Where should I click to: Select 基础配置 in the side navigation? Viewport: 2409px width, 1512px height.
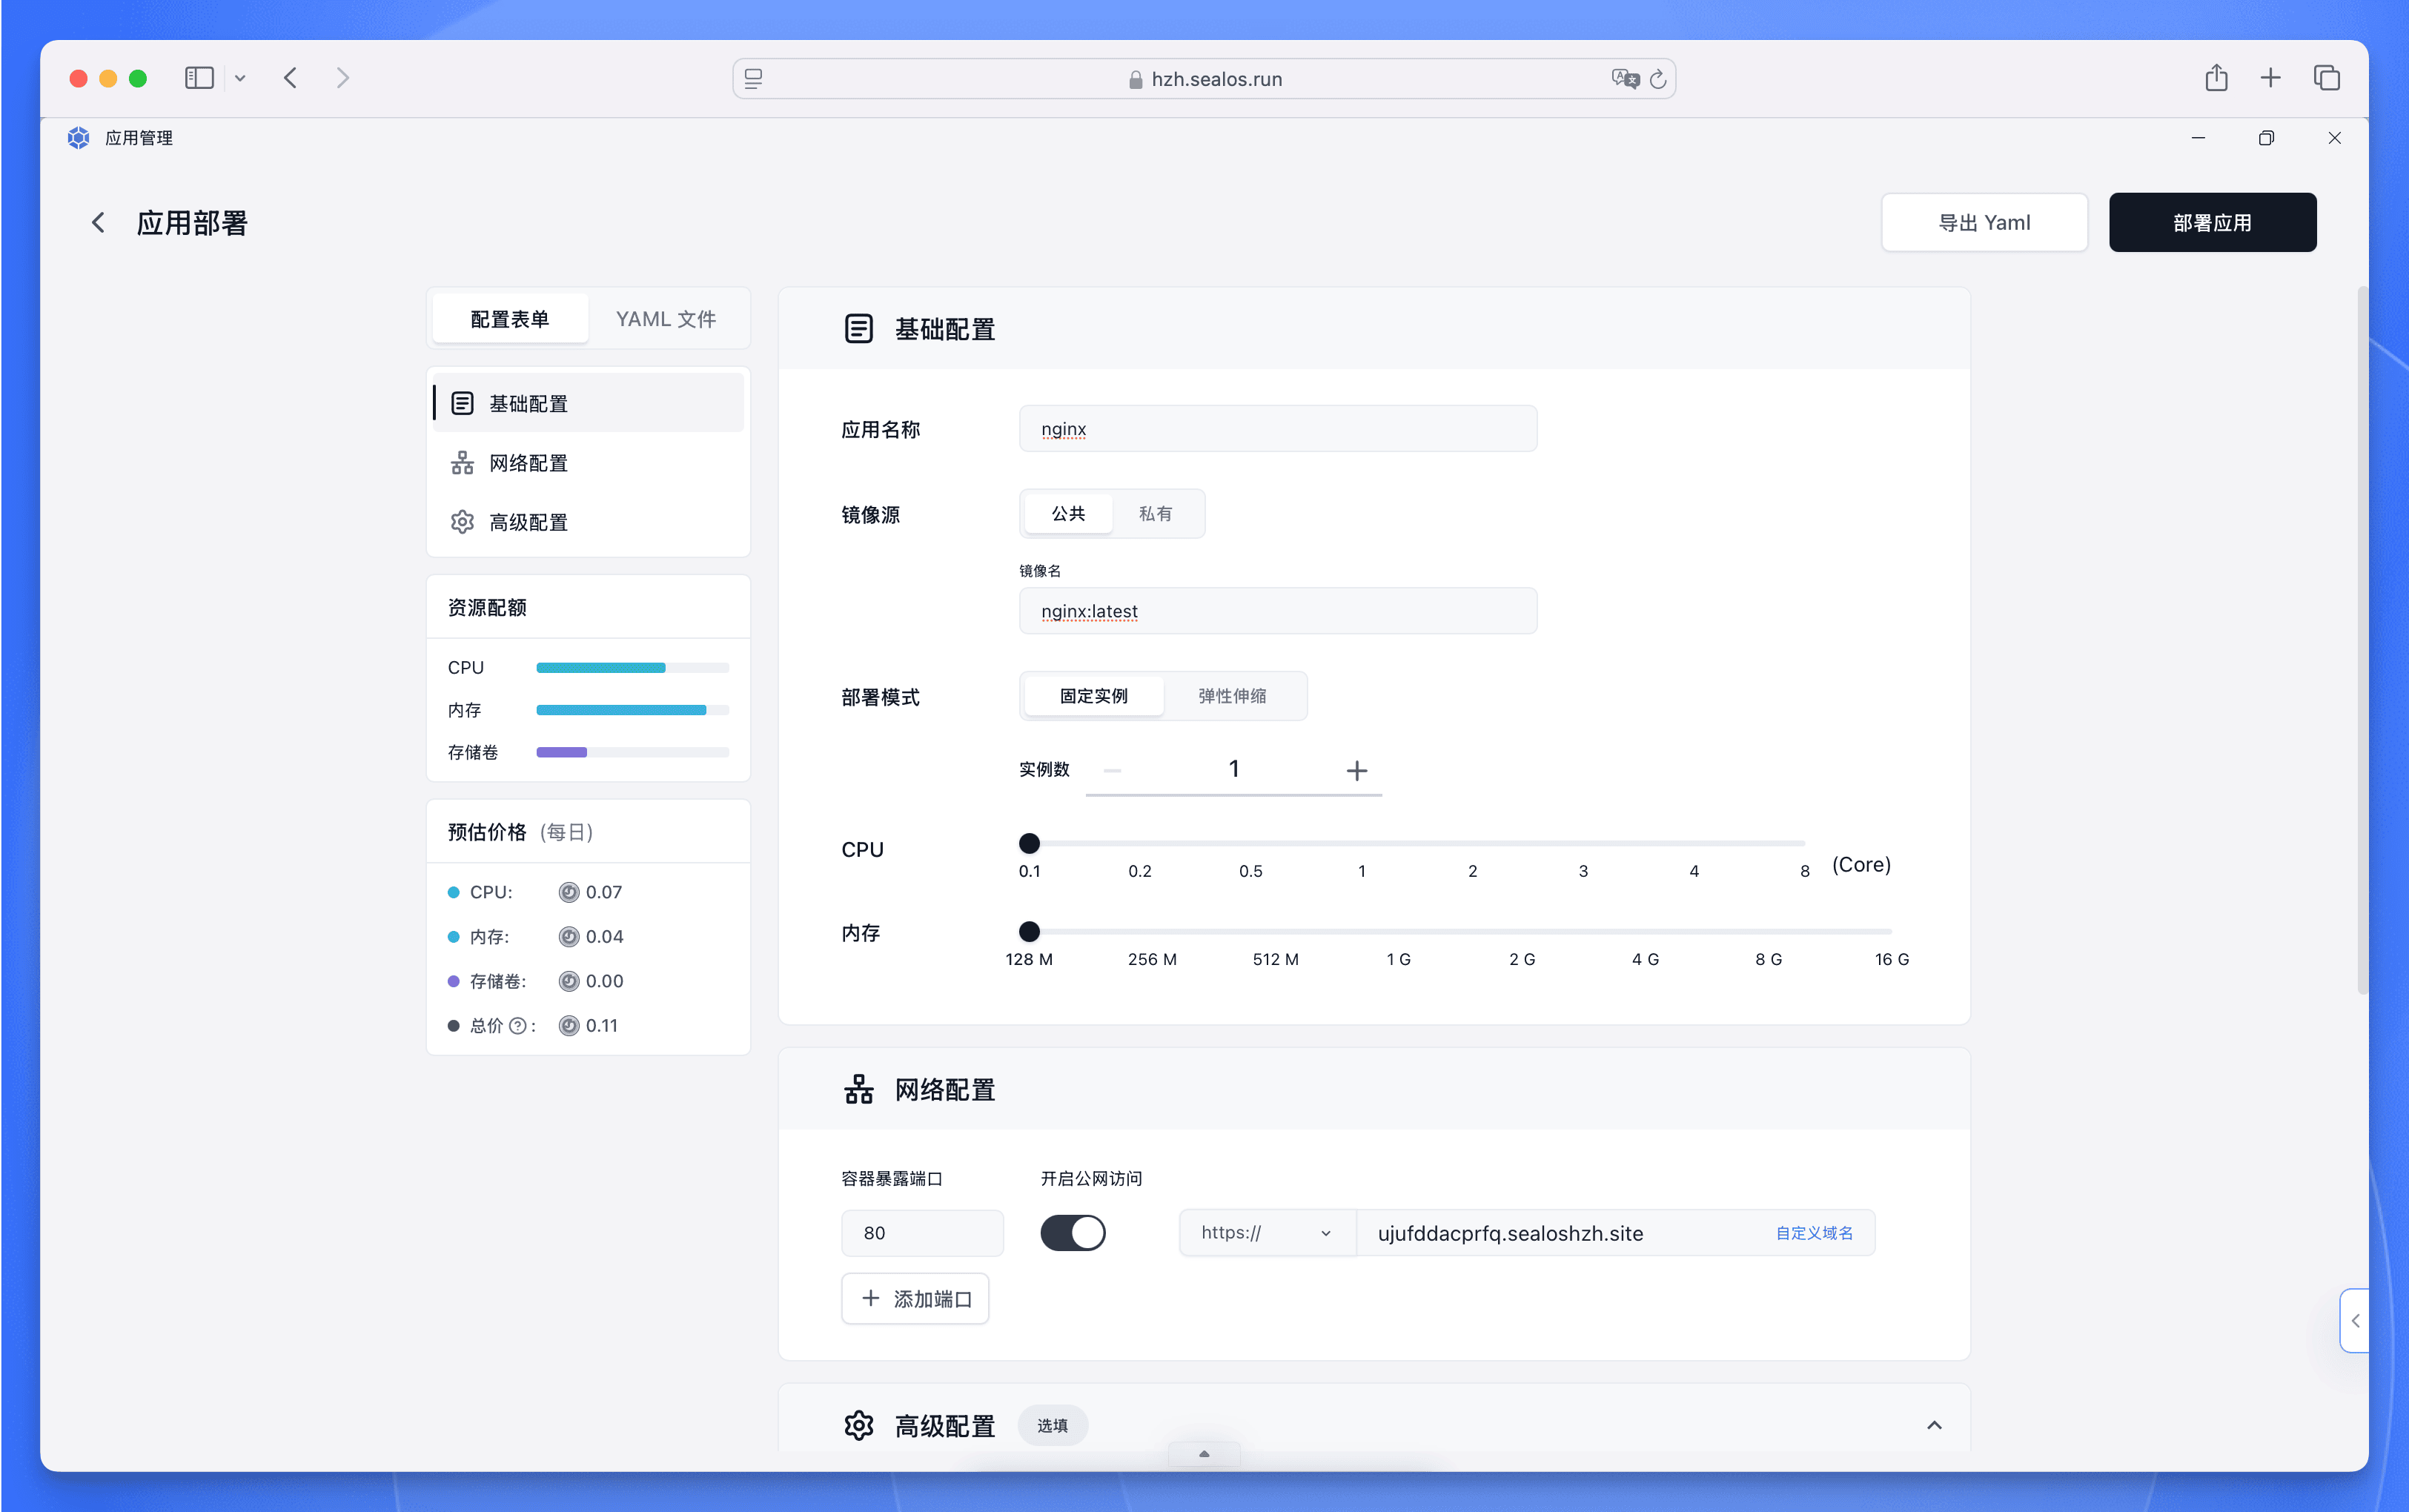pyautogui.click(x=588, y=403)
